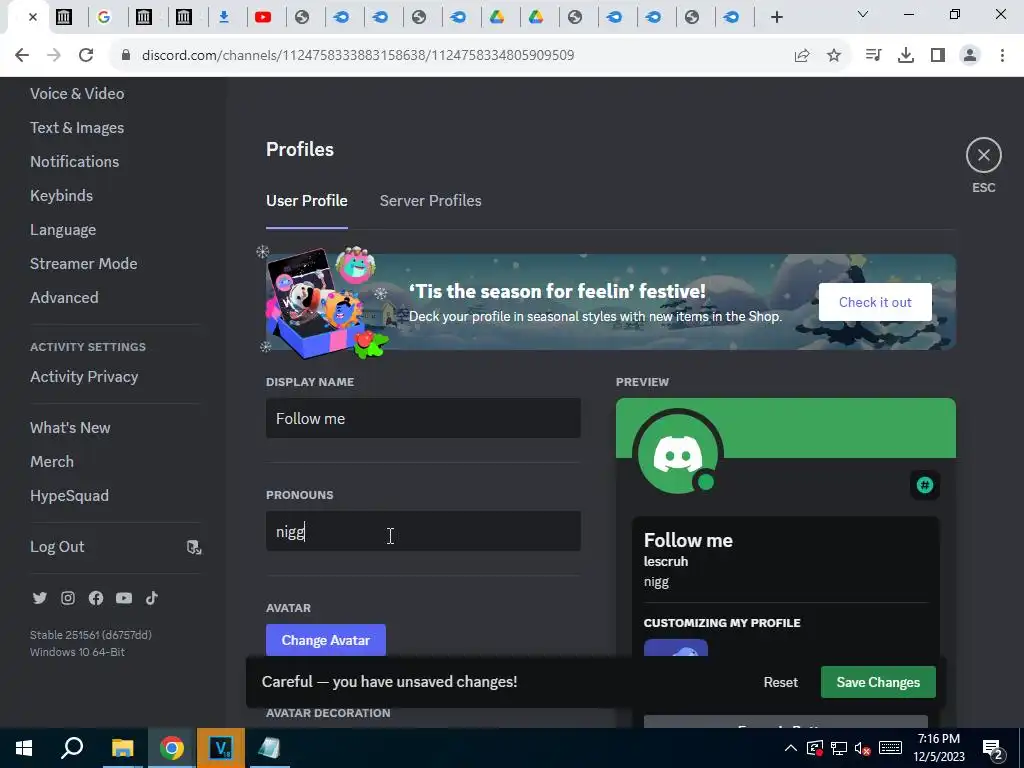Open the media control icon in Chrome toolbar
This screenshot has height=768, width=1024.
[873, 55]
